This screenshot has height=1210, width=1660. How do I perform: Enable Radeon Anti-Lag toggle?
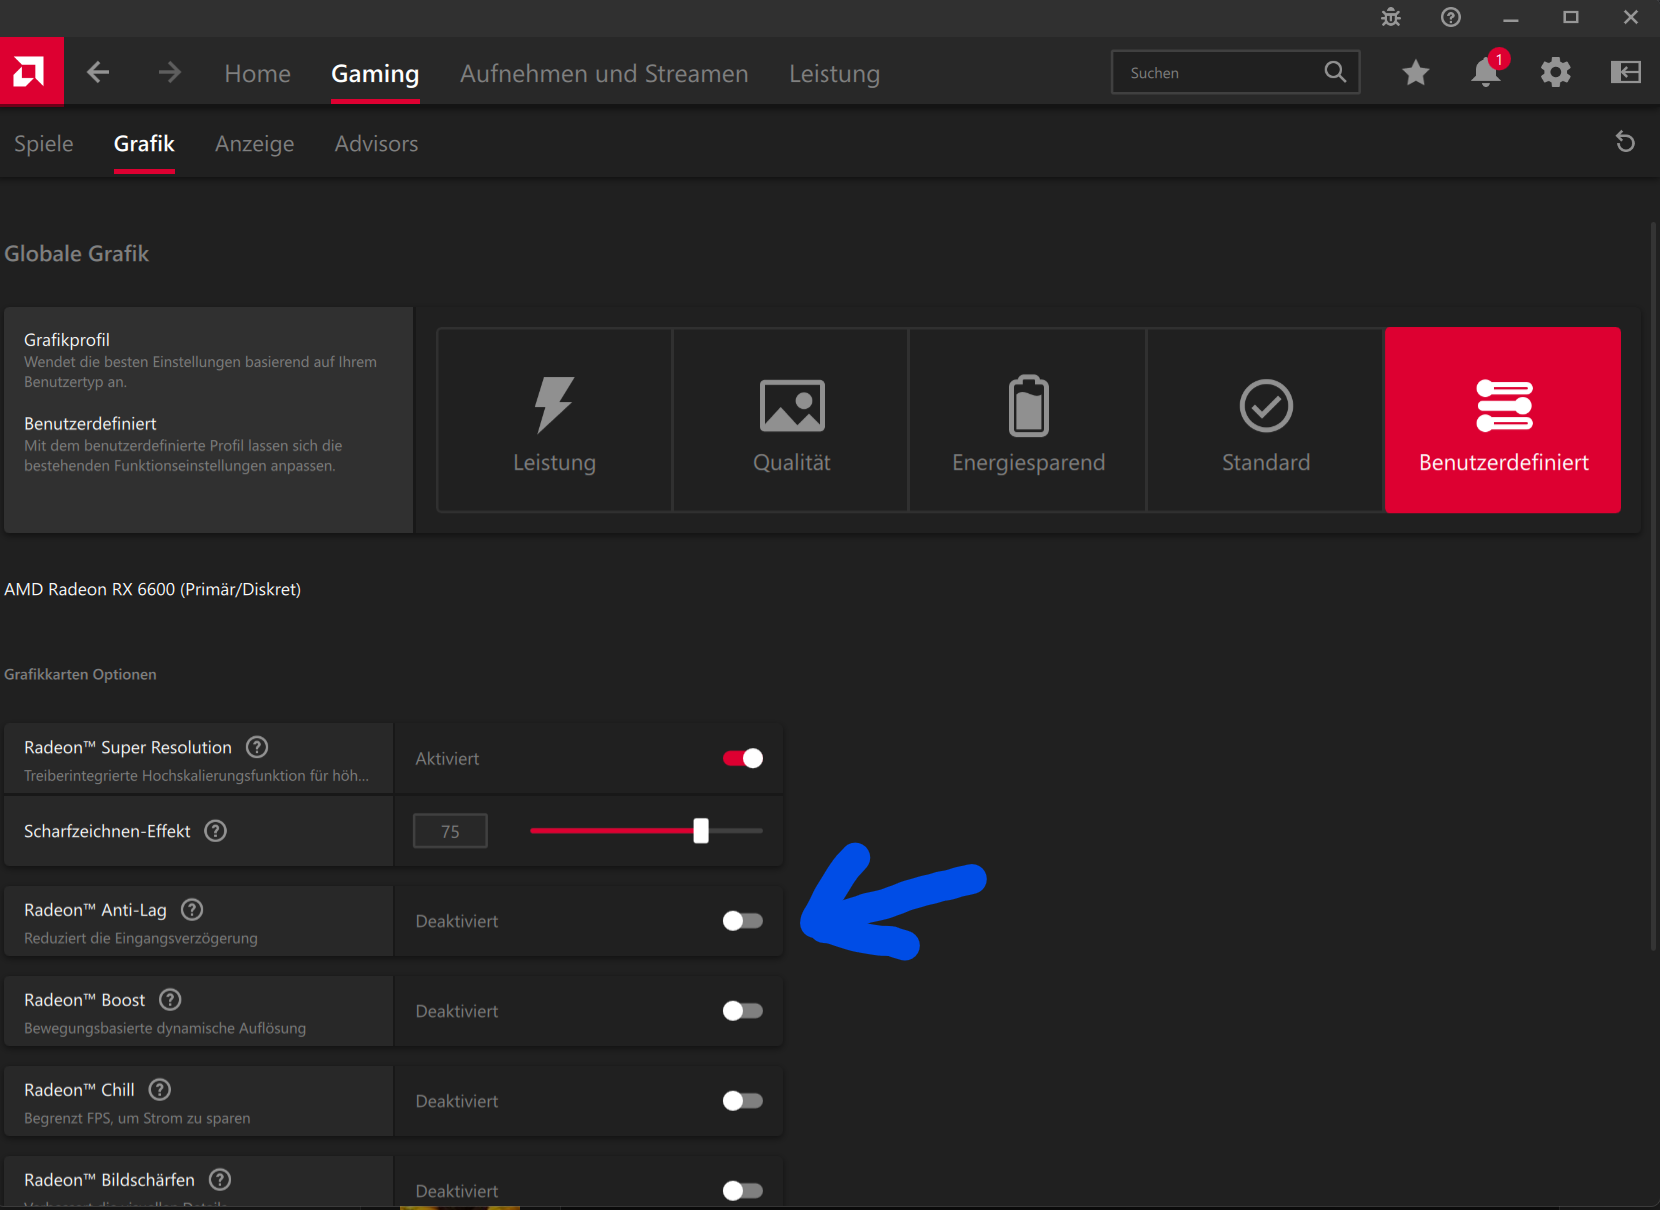(x=743, y=920)
